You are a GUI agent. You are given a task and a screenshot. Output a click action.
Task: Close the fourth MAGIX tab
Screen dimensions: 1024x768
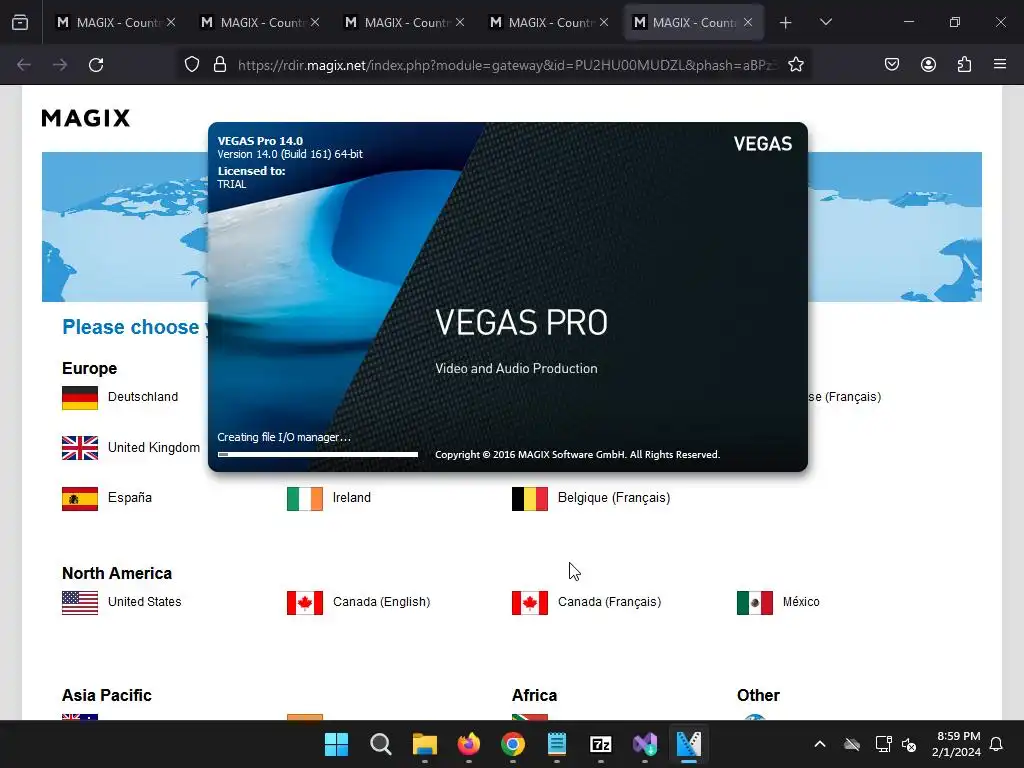pos(604,22)
